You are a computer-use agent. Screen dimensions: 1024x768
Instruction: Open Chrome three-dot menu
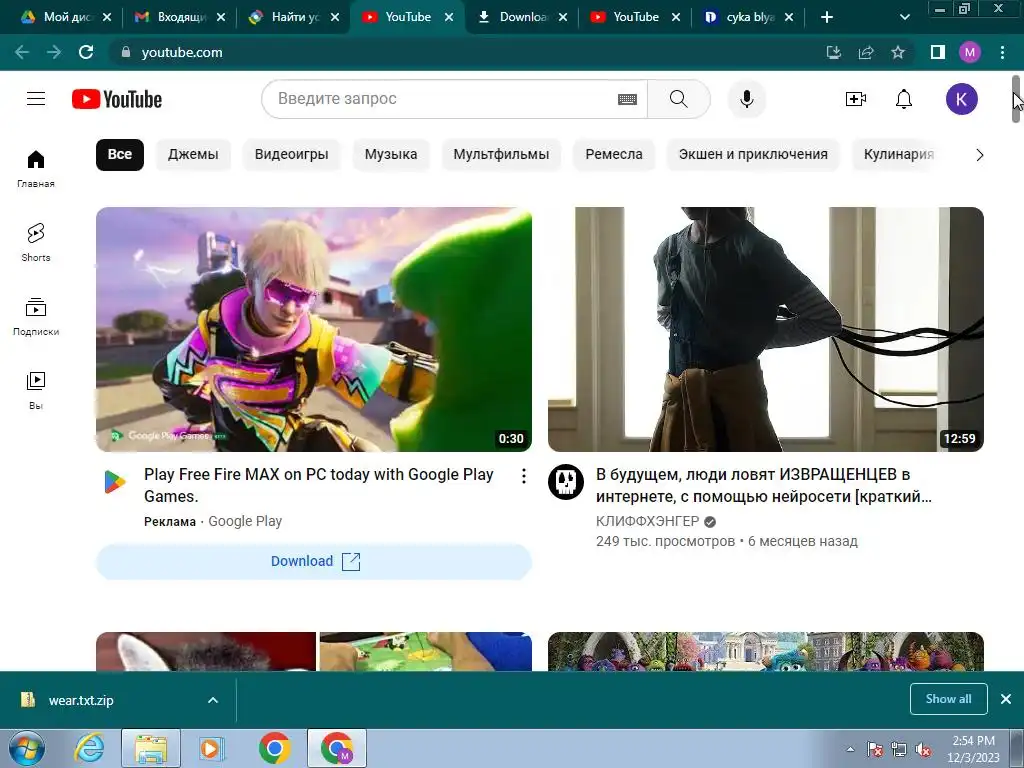[1002, 52]
